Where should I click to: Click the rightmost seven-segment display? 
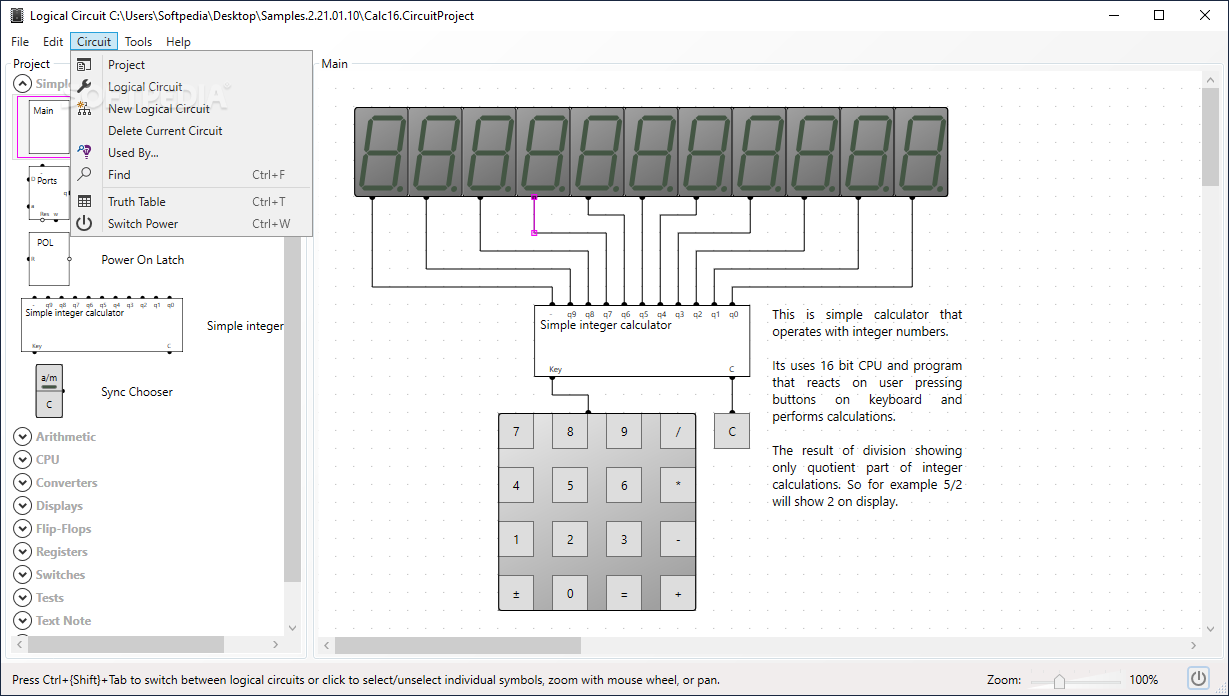pyautogui.click(x=921, y=152)
